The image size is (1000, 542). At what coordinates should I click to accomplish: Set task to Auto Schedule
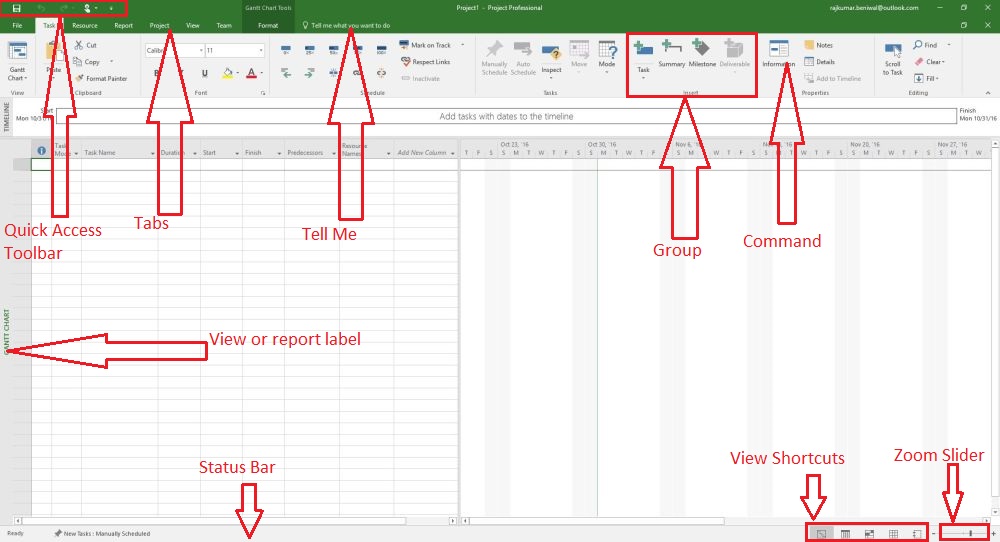pos(523,59)
